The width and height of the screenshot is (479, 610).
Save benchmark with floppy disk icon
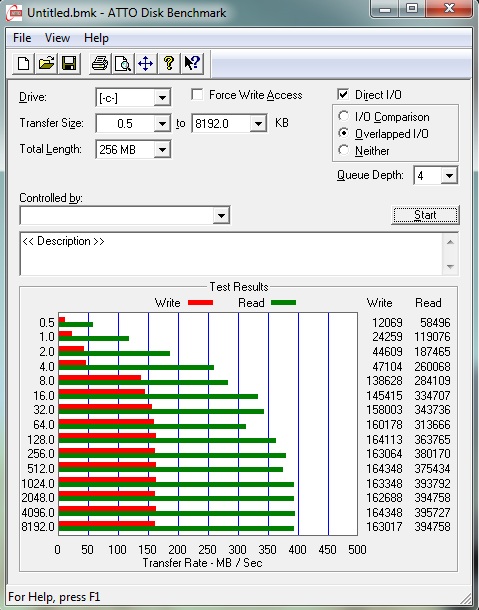69,63
